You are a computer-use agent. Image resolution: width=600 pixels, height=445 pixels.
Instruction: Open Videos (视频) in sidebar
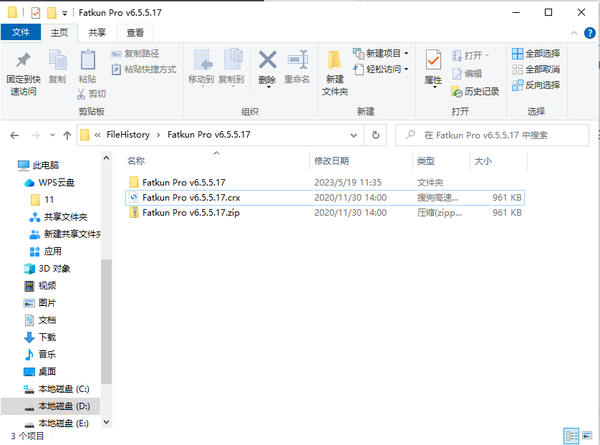tap(40, 286)
